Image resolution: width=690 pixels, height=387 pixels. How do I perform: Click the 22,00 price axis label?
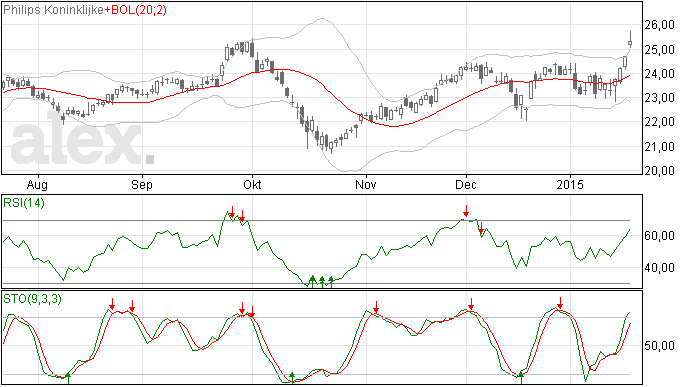659,122
